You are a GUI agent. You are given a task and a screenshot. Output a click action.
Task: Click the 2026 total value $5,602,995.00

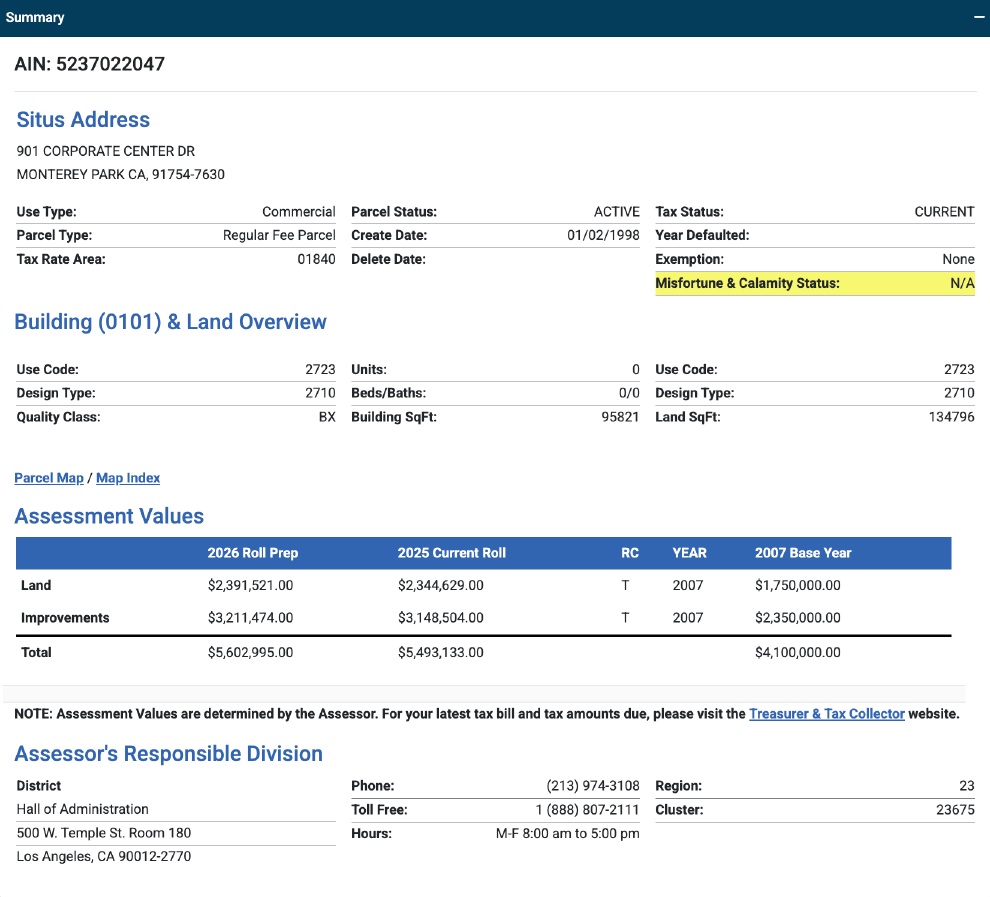[250, 652]
